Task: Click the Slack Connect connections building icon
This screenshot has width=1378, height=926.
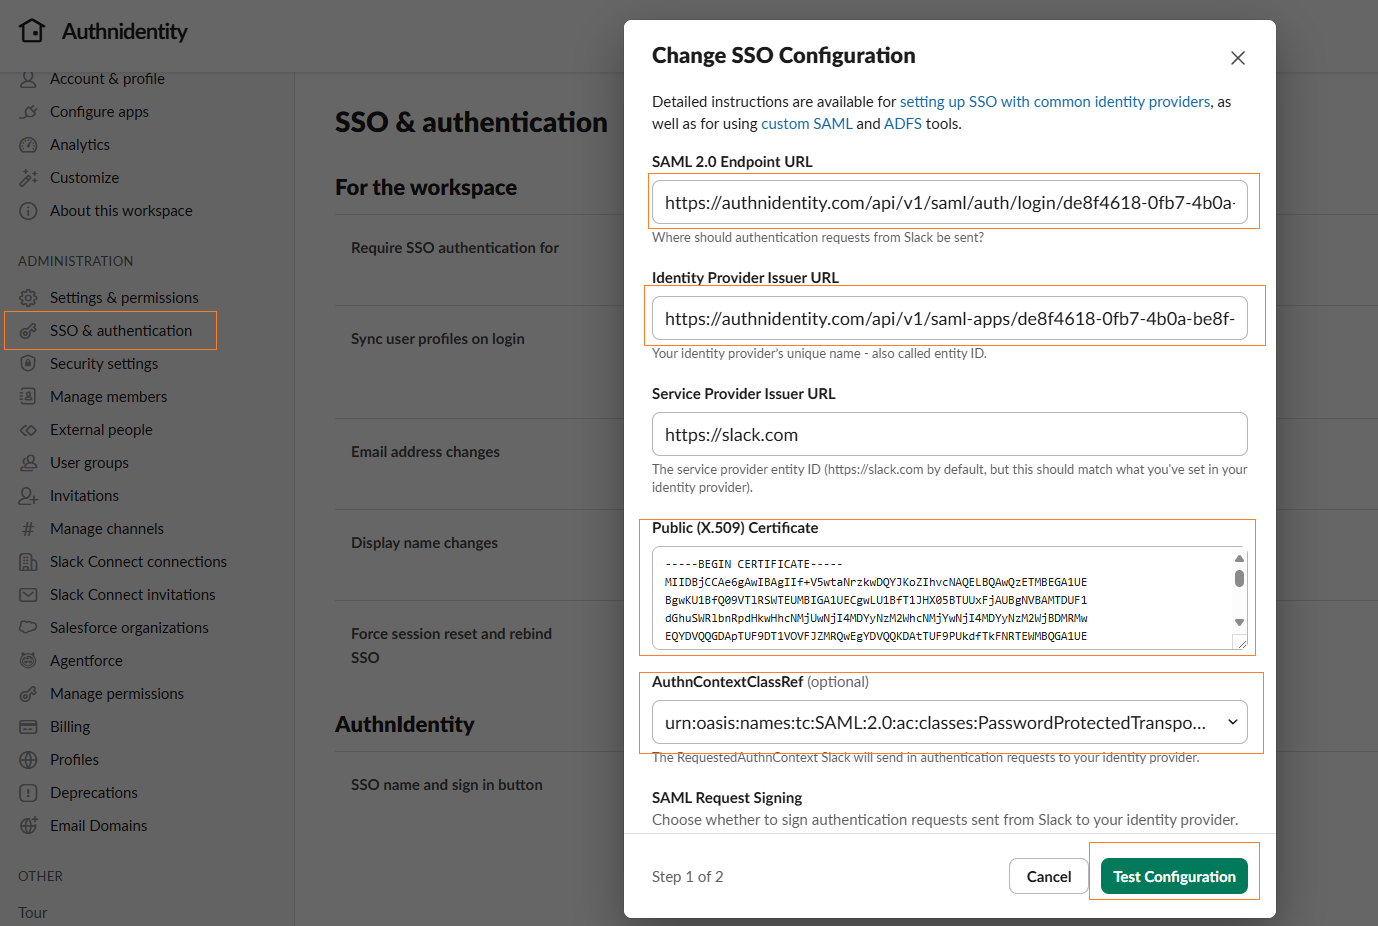Action: 28,562
